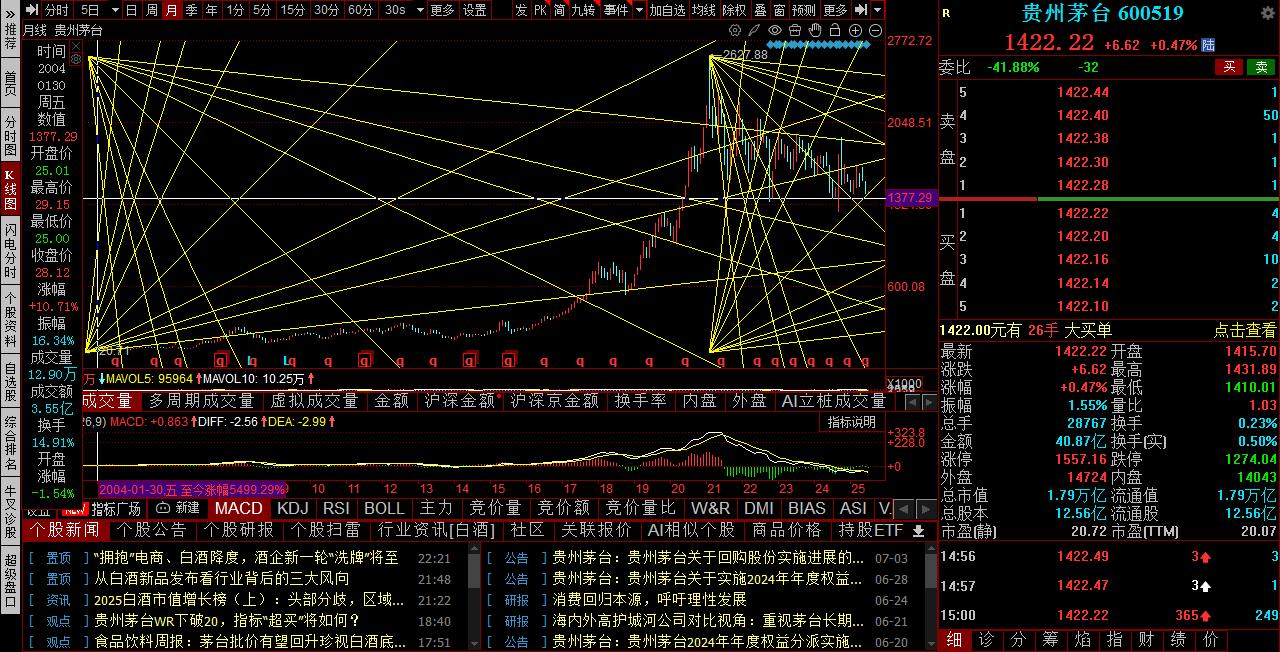The height and width of the screenshot is (652, 1280).
Task: Switch to 周 weekly K-line
Action: point(152,10)
